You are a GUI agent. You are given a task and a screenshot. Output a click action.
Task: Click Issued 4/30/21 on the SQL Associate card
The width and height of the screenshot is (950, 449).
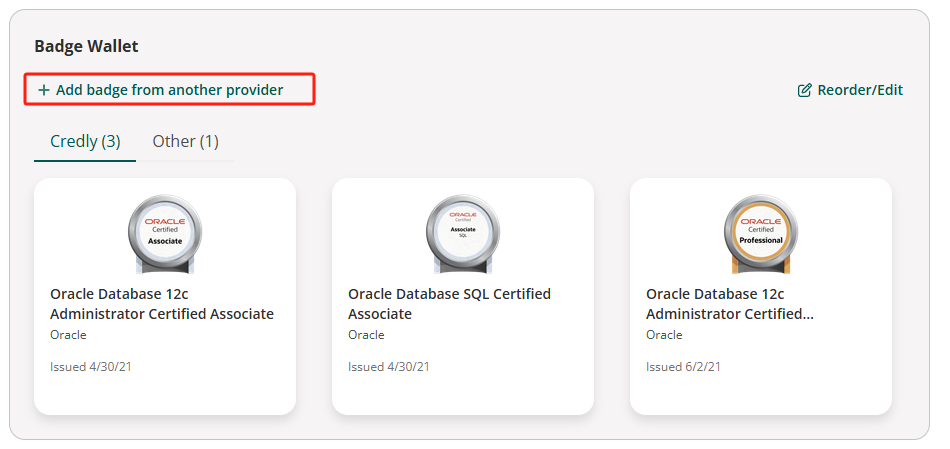pos(389,367)
